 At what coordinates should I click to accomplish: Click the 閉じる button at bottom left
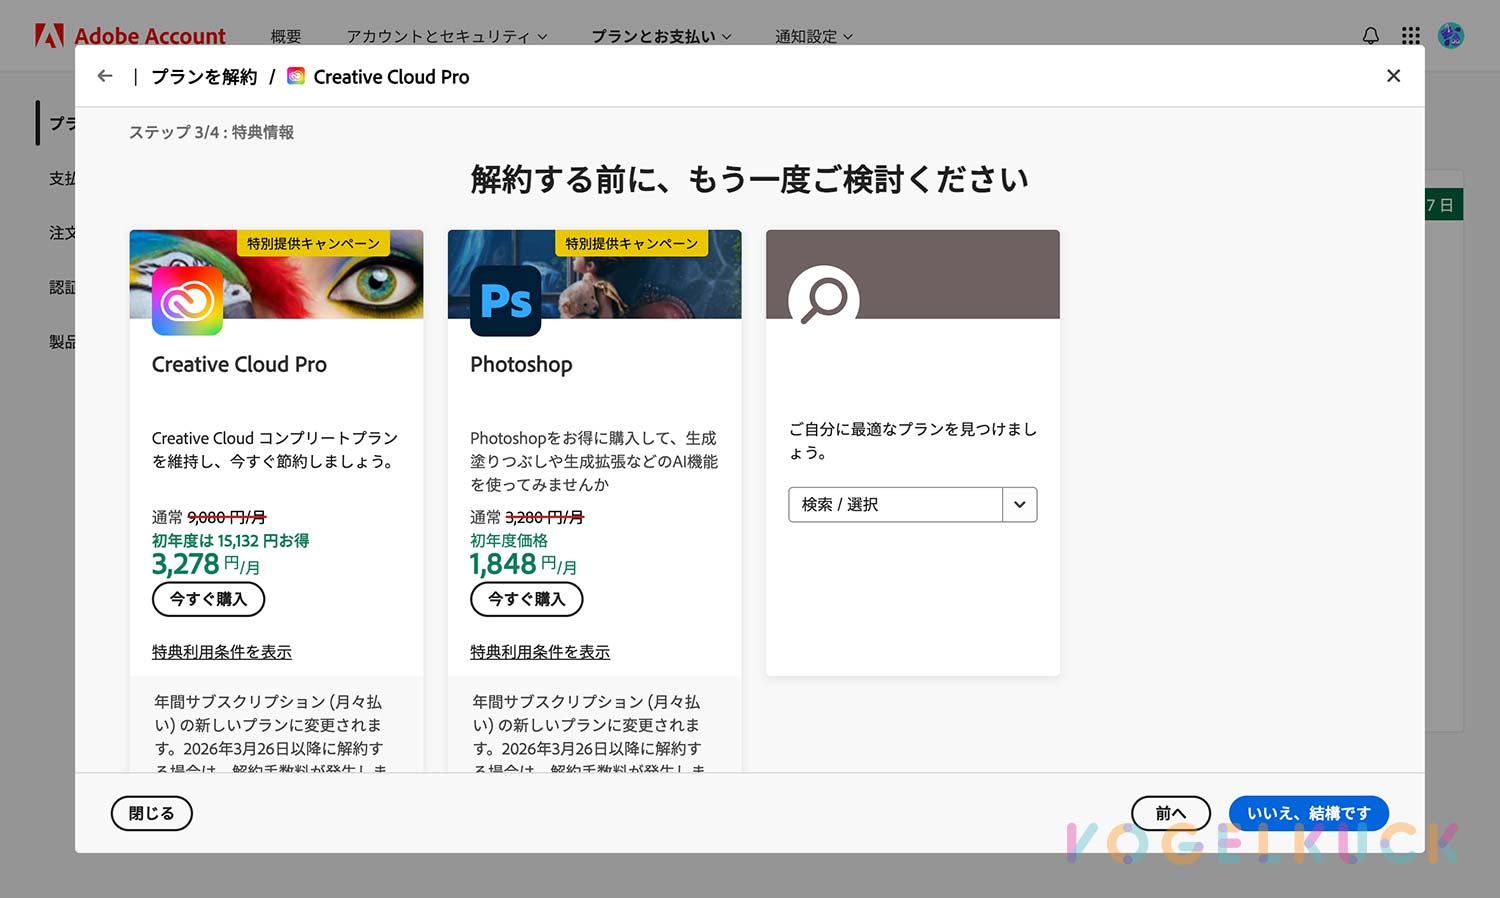point(151,813)
